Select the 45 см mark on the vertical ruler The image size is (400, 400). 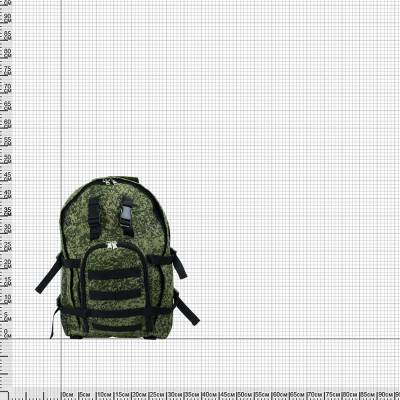tap(7, 176)
